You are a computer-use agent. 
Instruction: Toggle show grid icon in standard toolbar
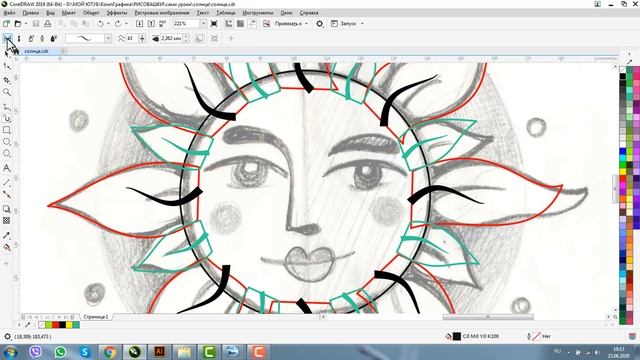pos(240,24)
